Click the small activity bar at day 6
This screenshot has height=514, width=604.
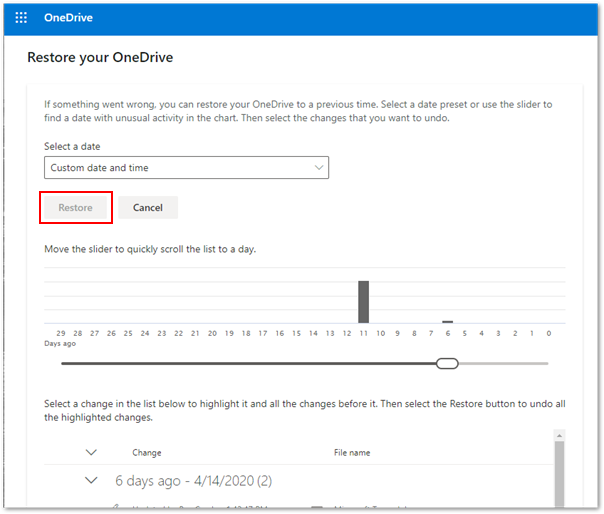click(447, 320)
